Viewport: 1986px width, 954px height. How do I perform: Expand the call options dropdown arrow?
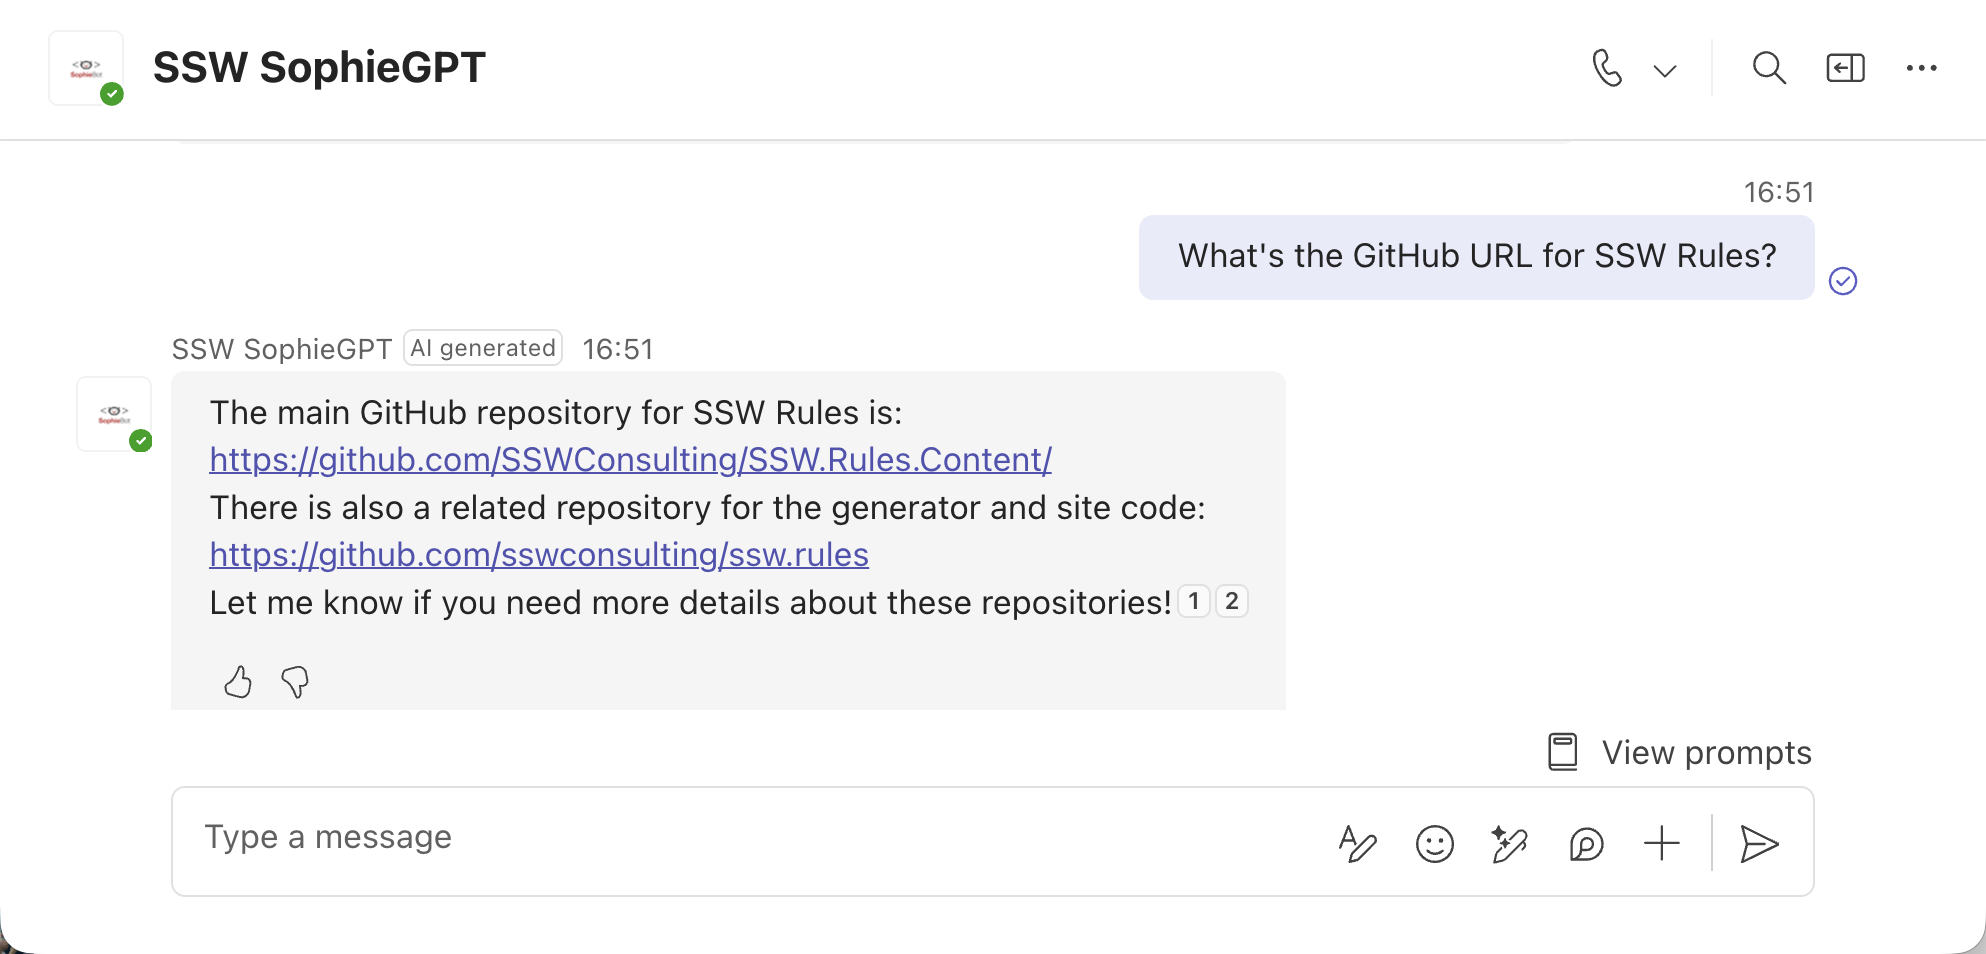click(x=1665, y=70)
